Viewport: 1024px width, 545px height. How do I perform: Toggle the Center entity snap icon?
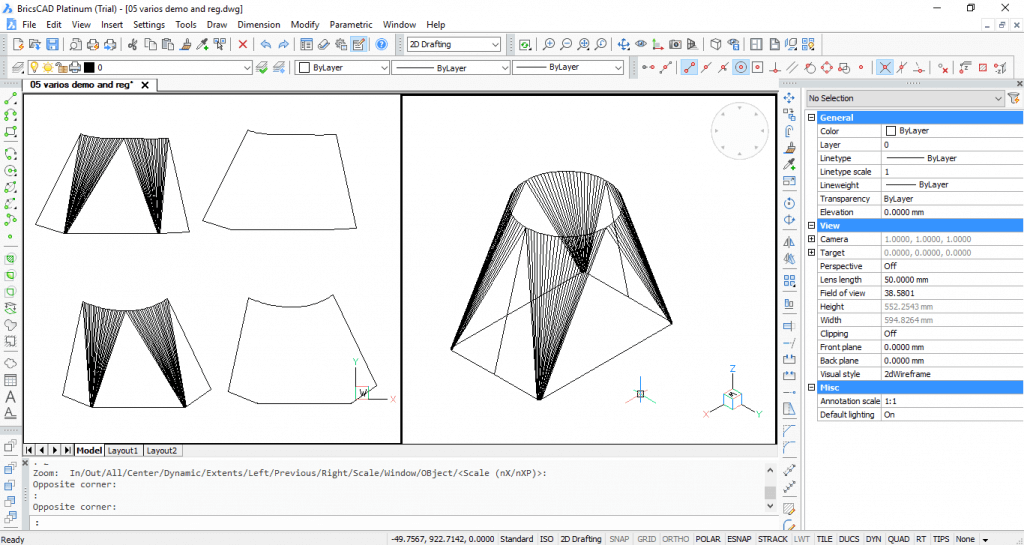click(741, 67)
